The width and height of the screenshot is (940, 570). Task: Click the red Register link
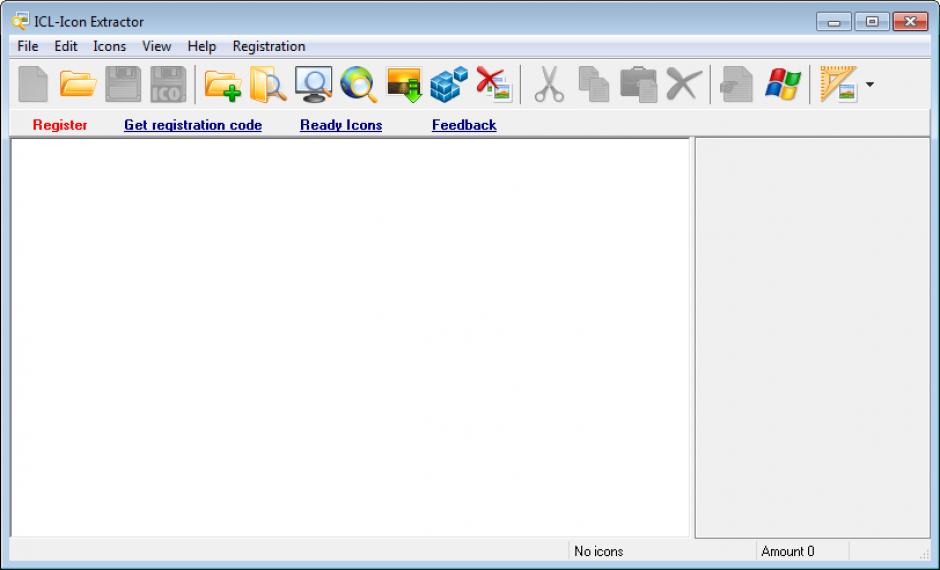(x=60, y=125)
